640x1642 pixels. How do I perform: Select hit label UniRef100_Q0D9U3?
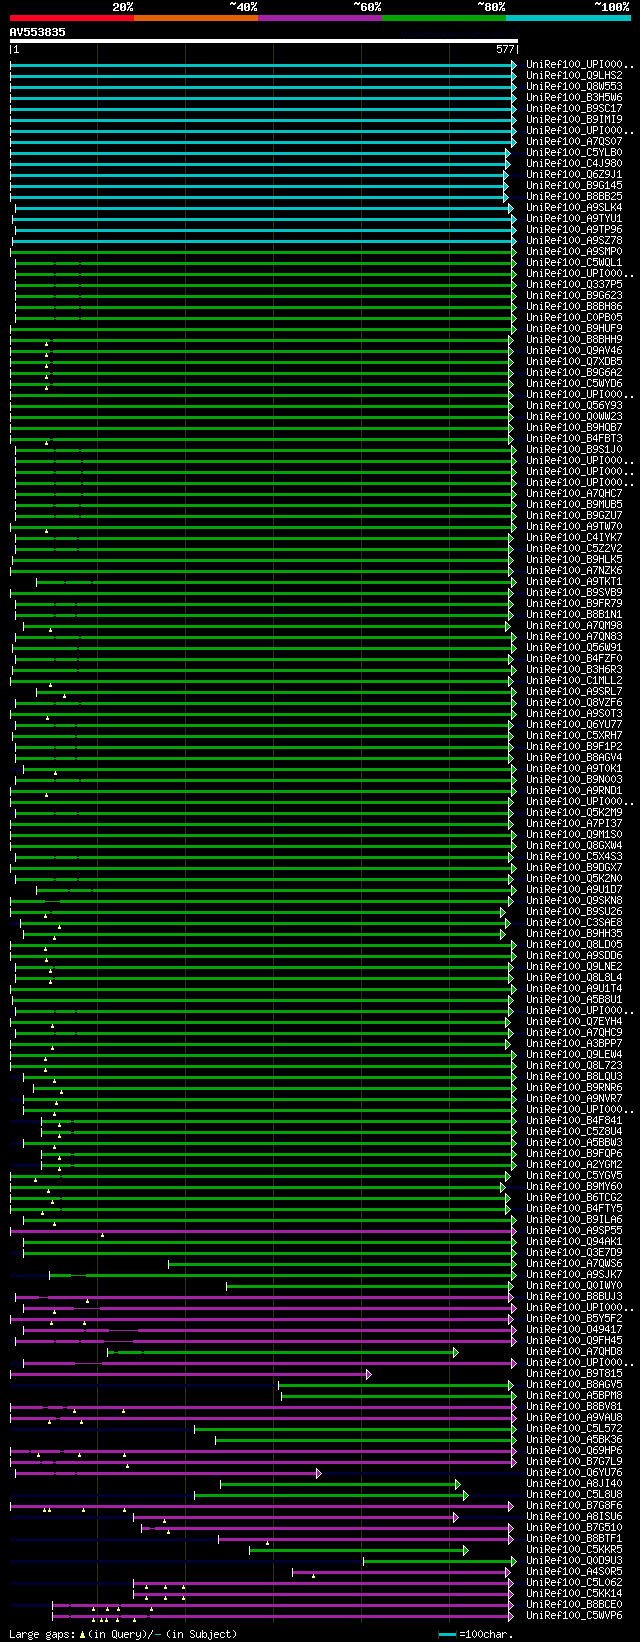point(574,1560)
